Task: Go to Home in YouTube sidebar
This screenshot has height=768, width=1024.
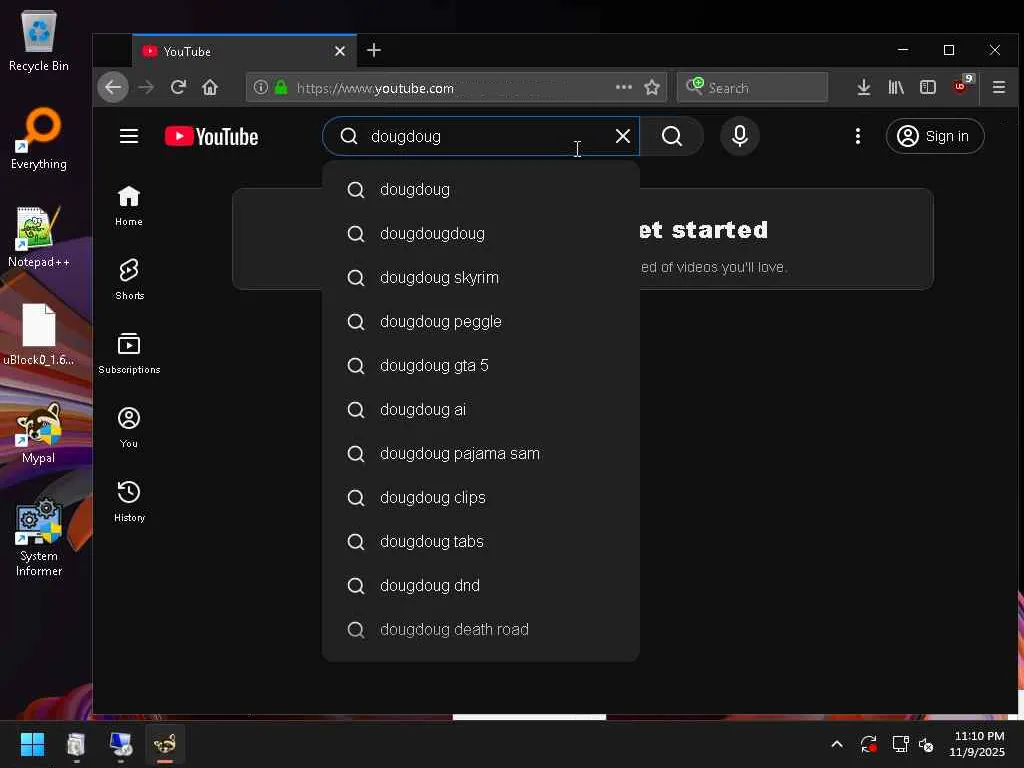Action: pyautogui.click(x=129, y=206)
